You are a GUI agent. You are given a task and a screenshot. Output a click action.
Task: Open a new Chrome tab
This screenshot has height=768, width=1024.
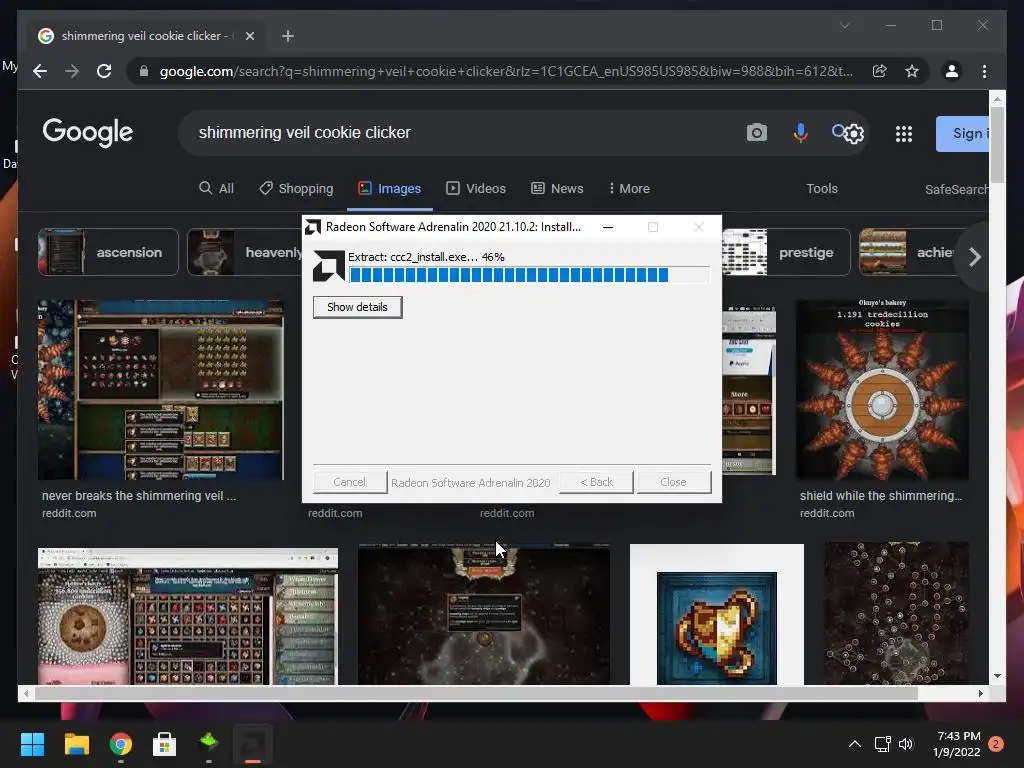(287, 36)
